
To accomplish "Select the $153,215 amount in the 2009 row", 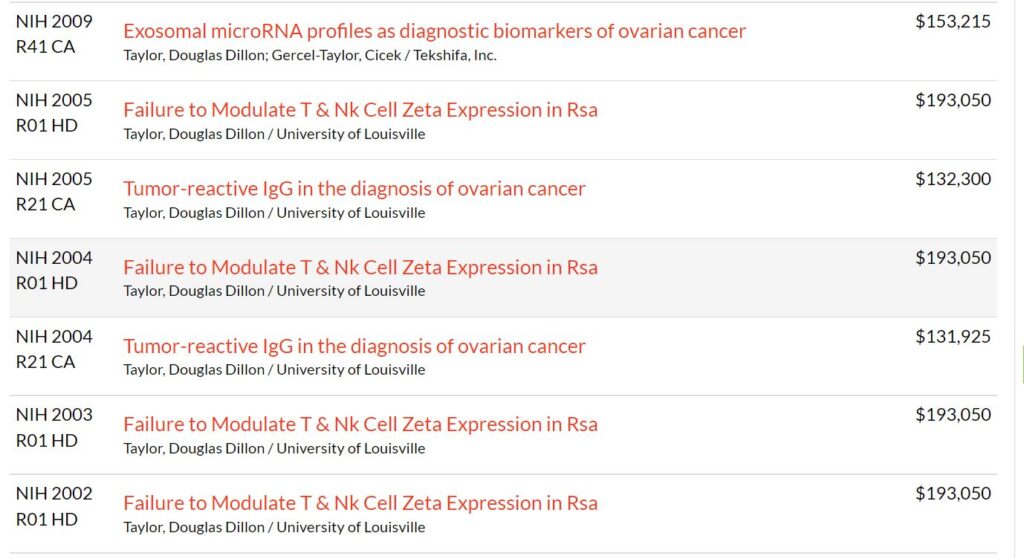I will click(953, 22).
